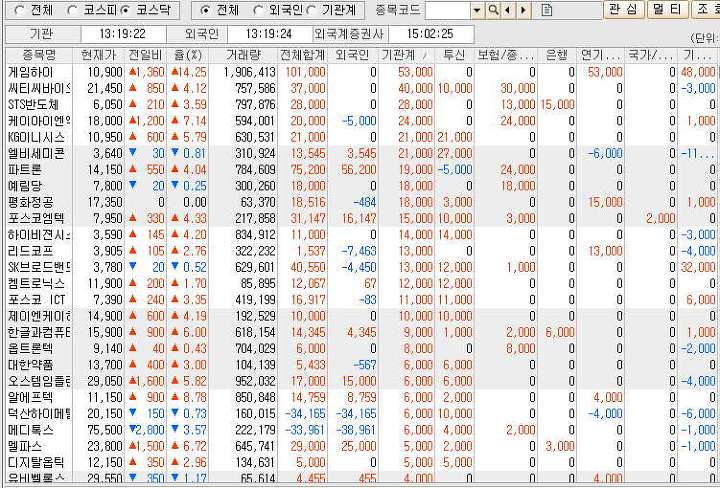The width and height of the screenshot is (720, 488).
Task: Select the 코스닥 market radio
Action: click(125, 10)
